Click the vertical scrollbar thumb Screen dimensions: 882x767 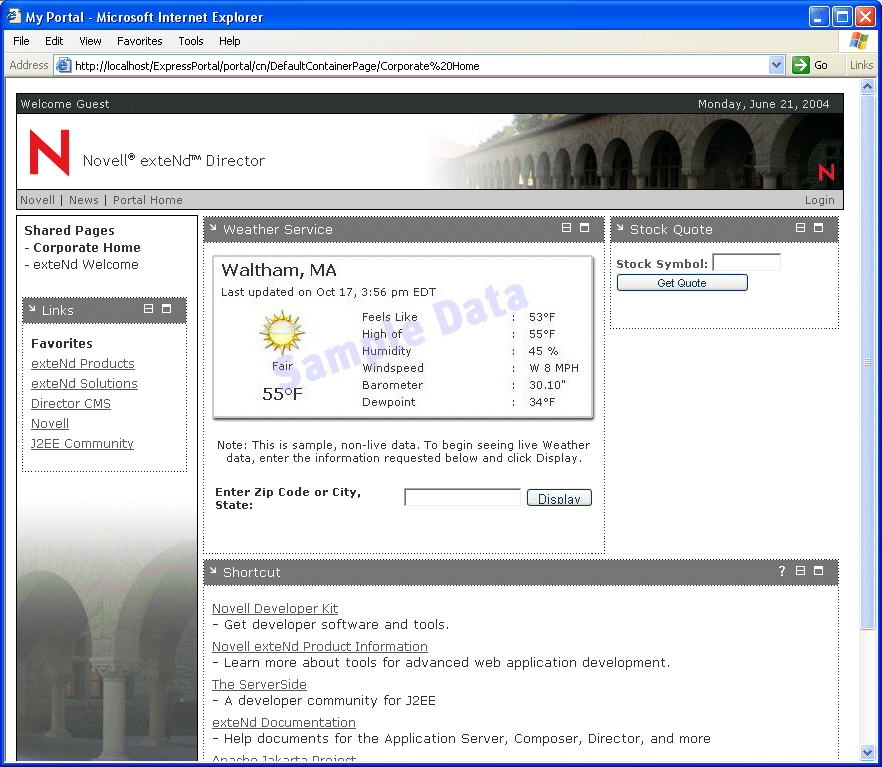[x=867, y=362]
